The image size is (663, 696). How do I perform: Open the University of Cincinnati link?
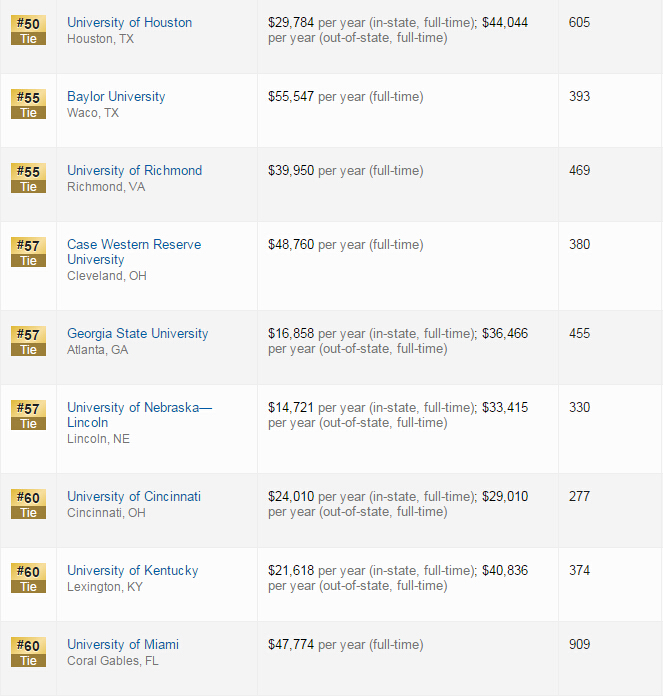(134, 496)
